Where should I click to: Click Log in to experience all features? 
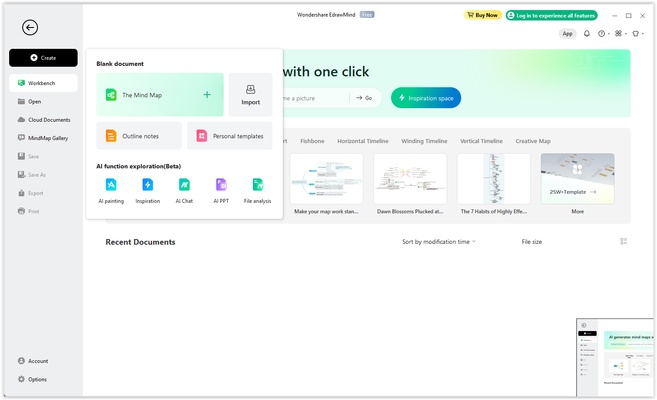pyautogui.click(x=551, y=15)
